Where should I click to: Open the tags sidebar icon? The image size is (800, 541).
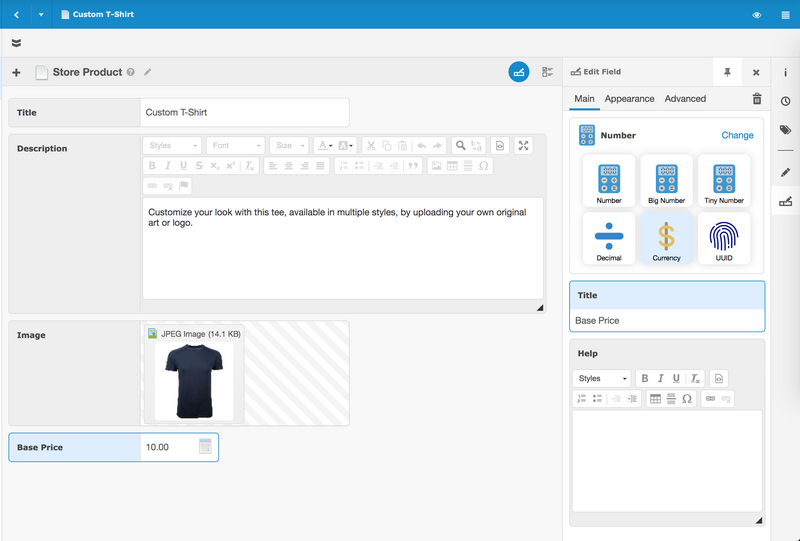coord(785,130)
